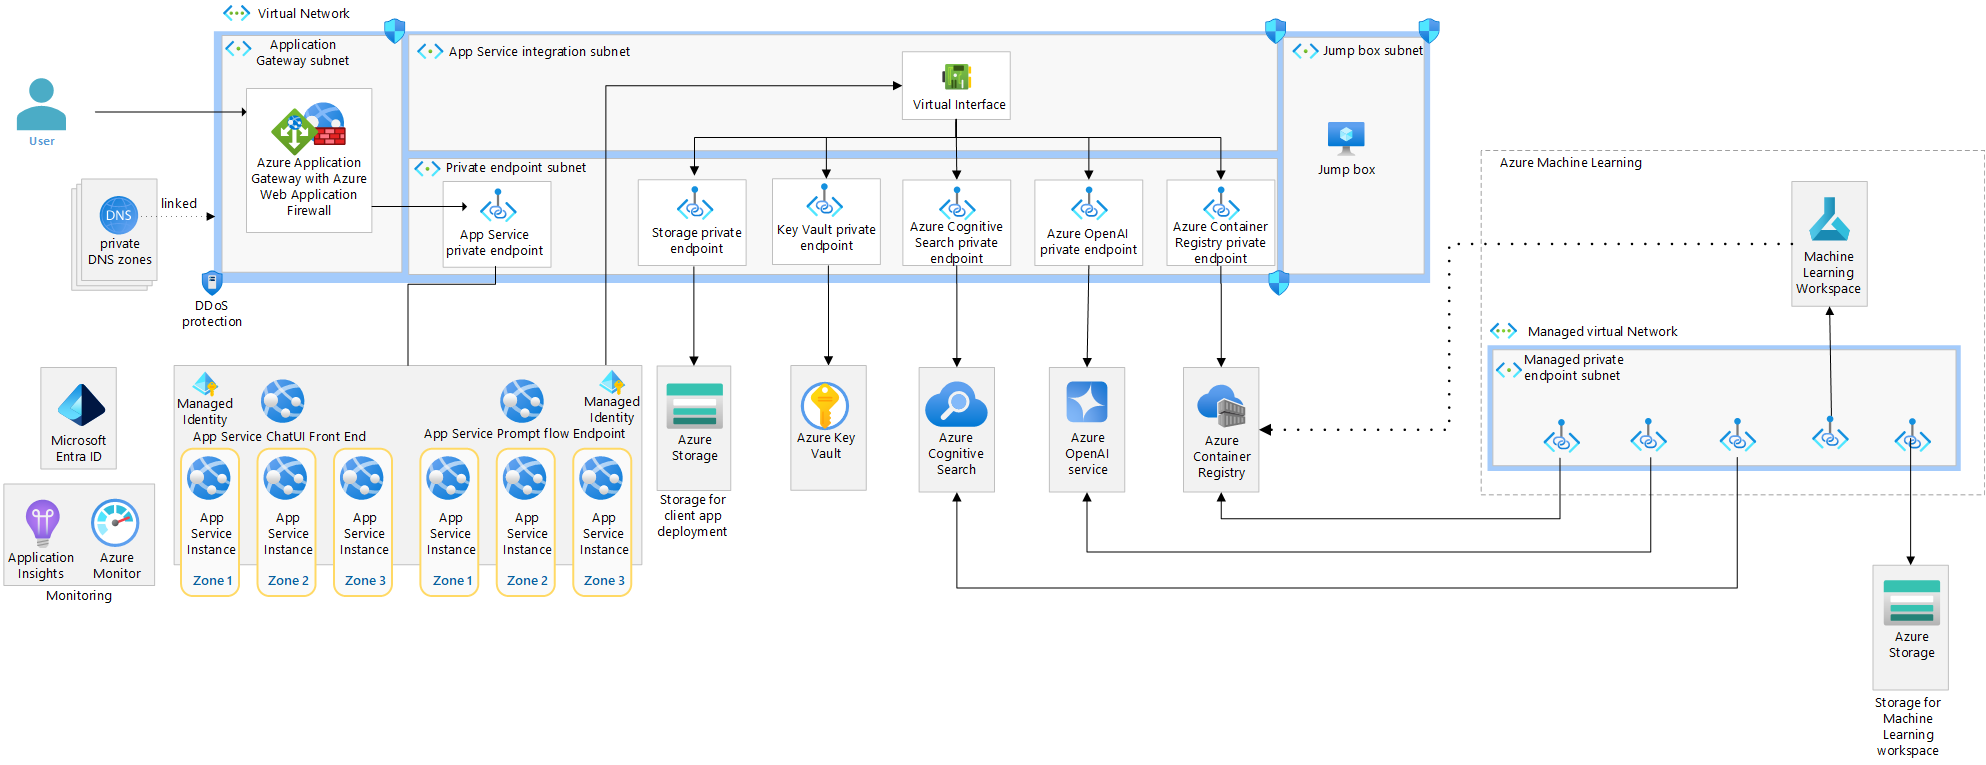Click 'Storage for Machine Learning workspace' caption
This screenshot has width=1986, height=765.
pyautogui.click(x=1907, y=727)
